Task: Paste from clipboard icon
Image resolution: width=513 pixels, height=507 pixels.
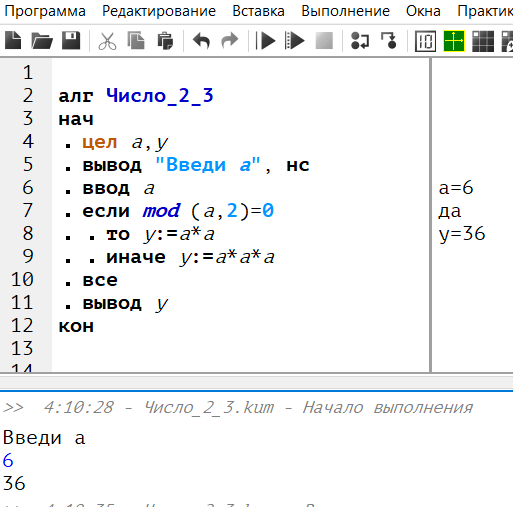Action: [165, 41]
